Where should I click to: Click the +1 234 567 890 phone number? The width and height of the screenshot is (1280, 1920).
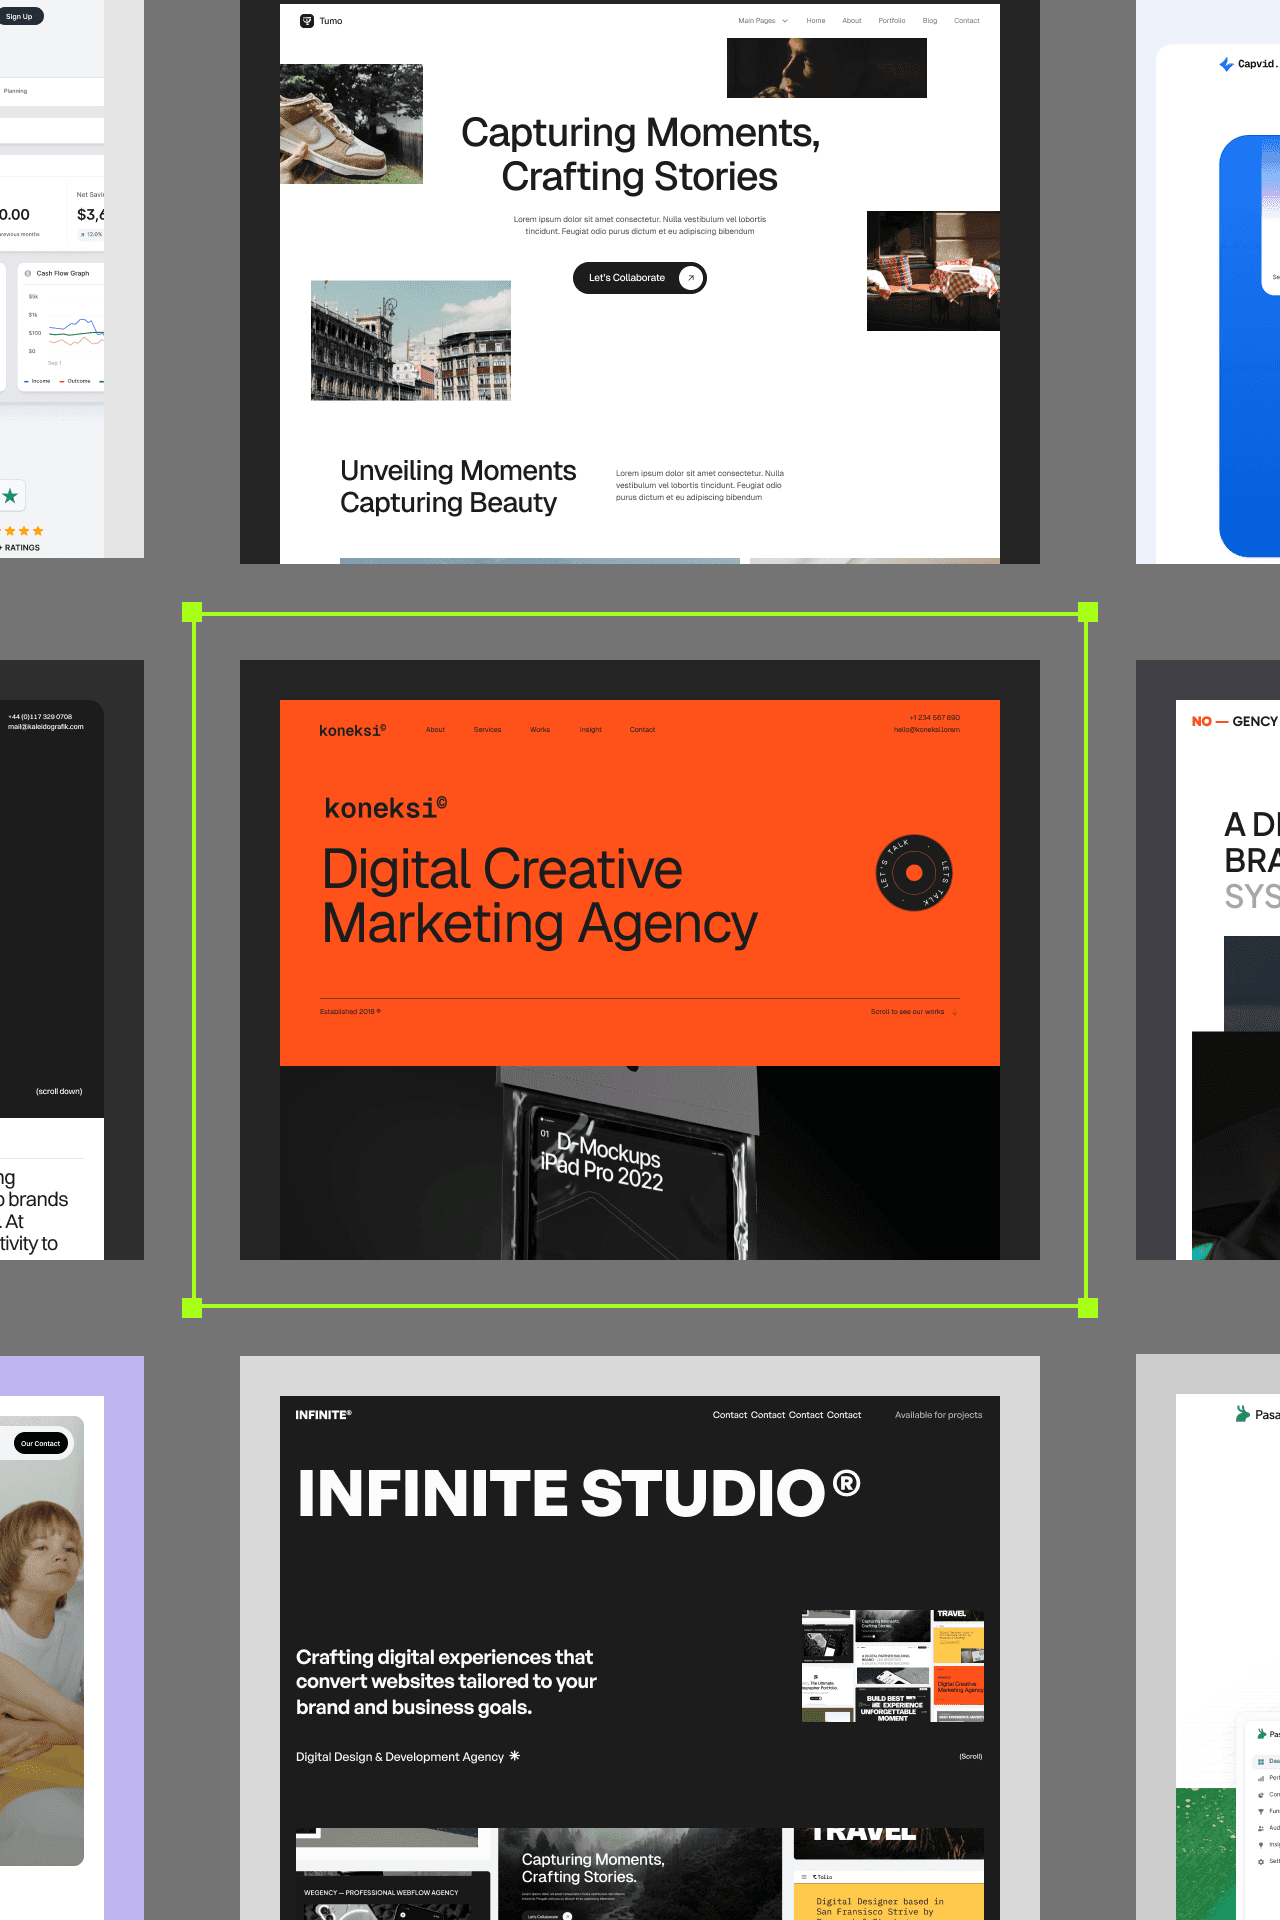coord(934,717)
